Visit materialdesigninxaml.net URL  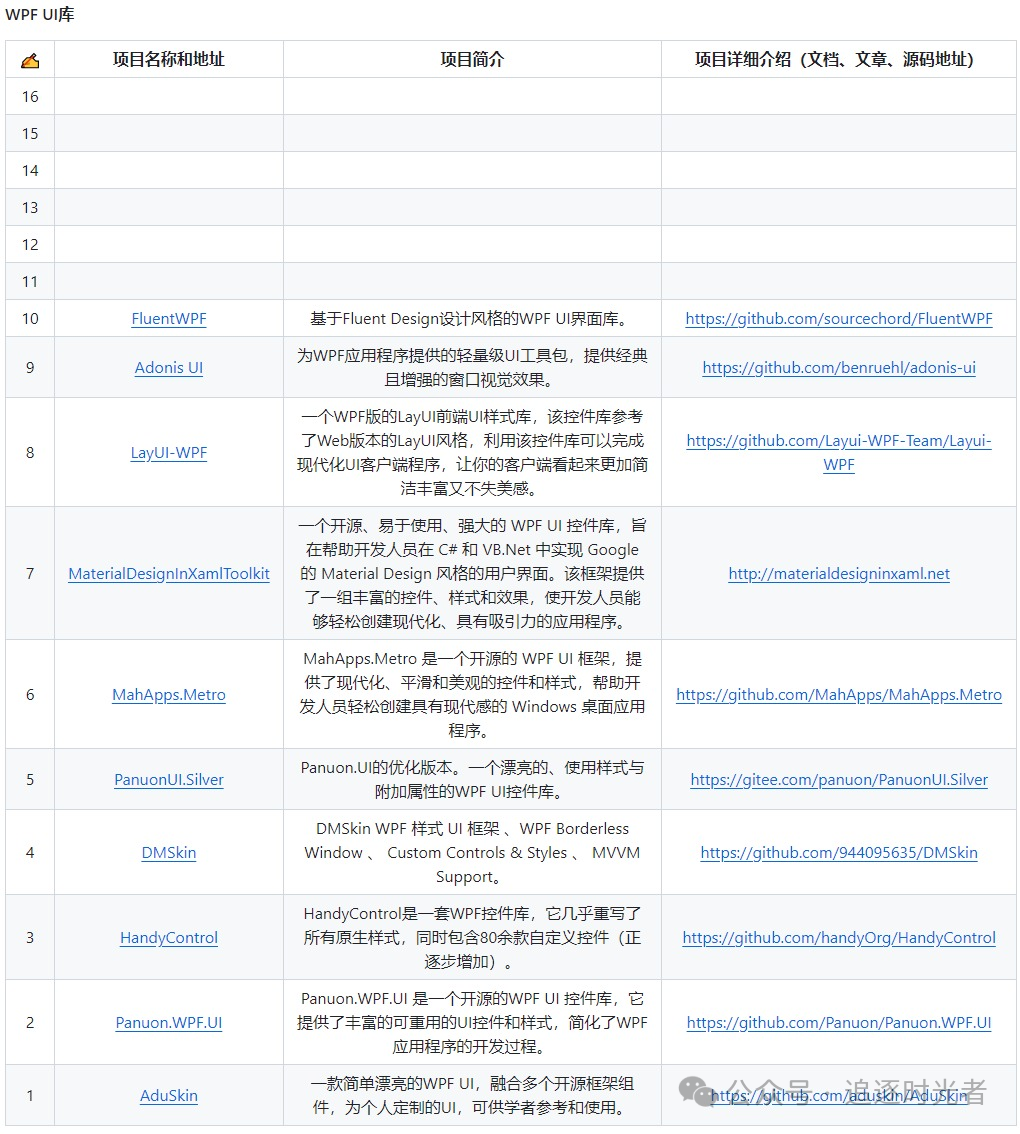pos(838,574)
